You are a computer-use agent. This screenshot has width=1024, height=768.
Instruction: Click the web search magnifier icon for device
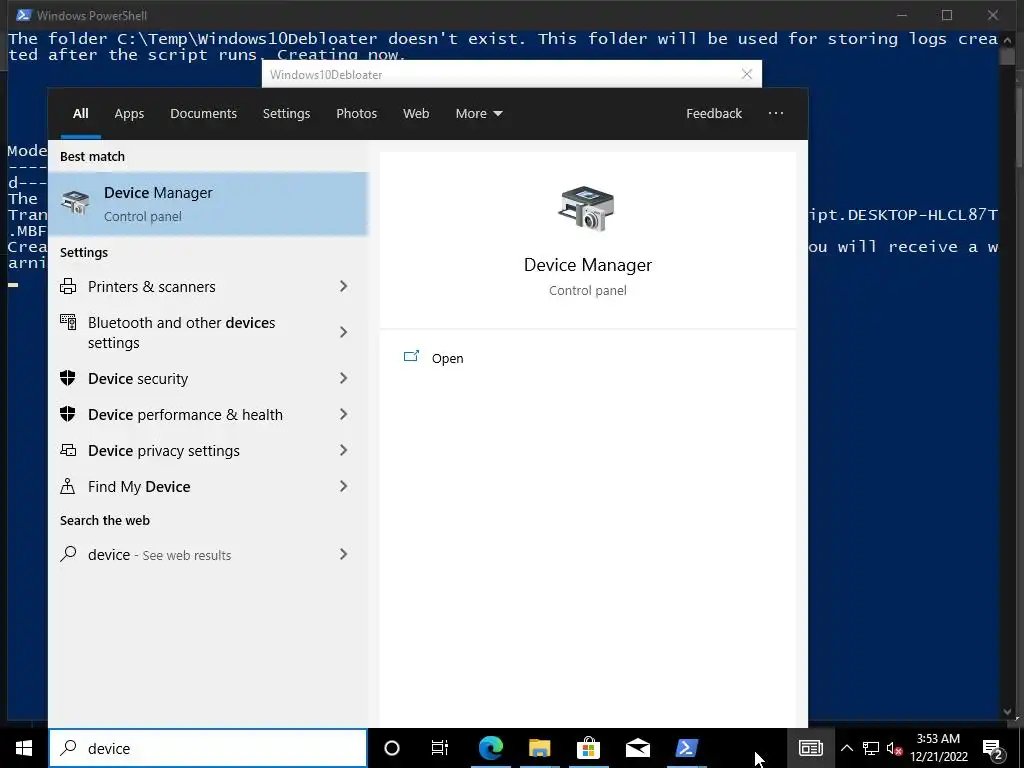(x=68, y=554)
